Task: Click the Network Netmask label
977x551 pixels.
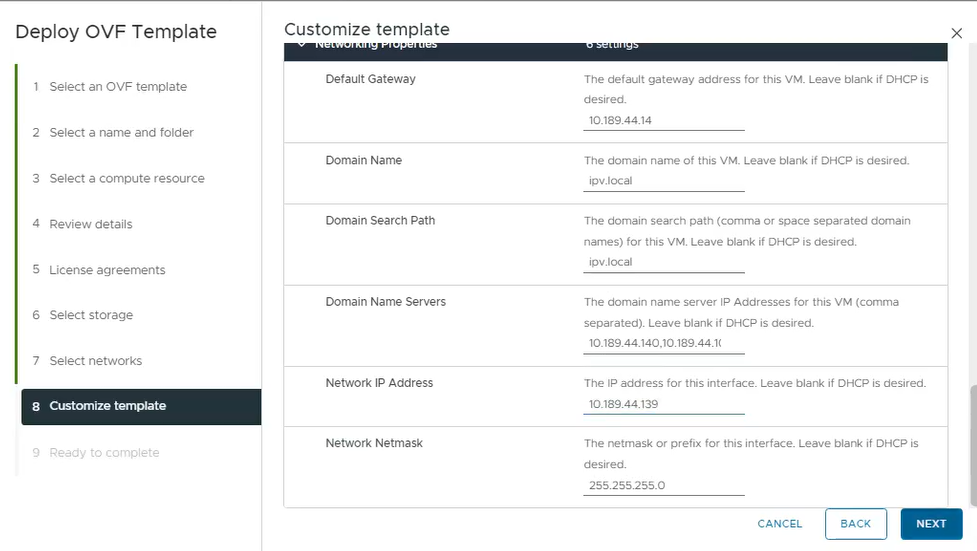Action: pos(374,443)
